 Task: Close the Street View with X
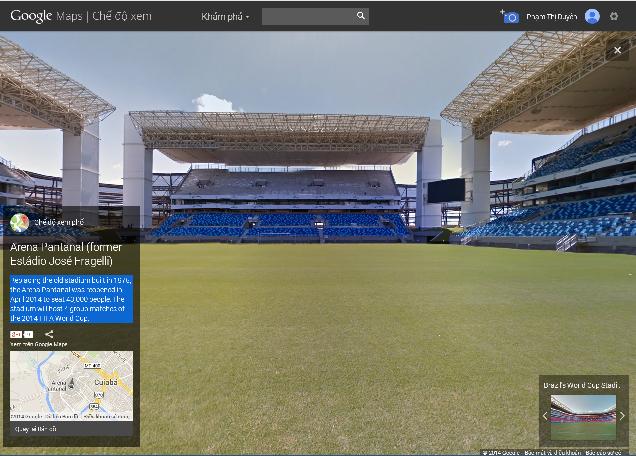click(x=617, y=50)
